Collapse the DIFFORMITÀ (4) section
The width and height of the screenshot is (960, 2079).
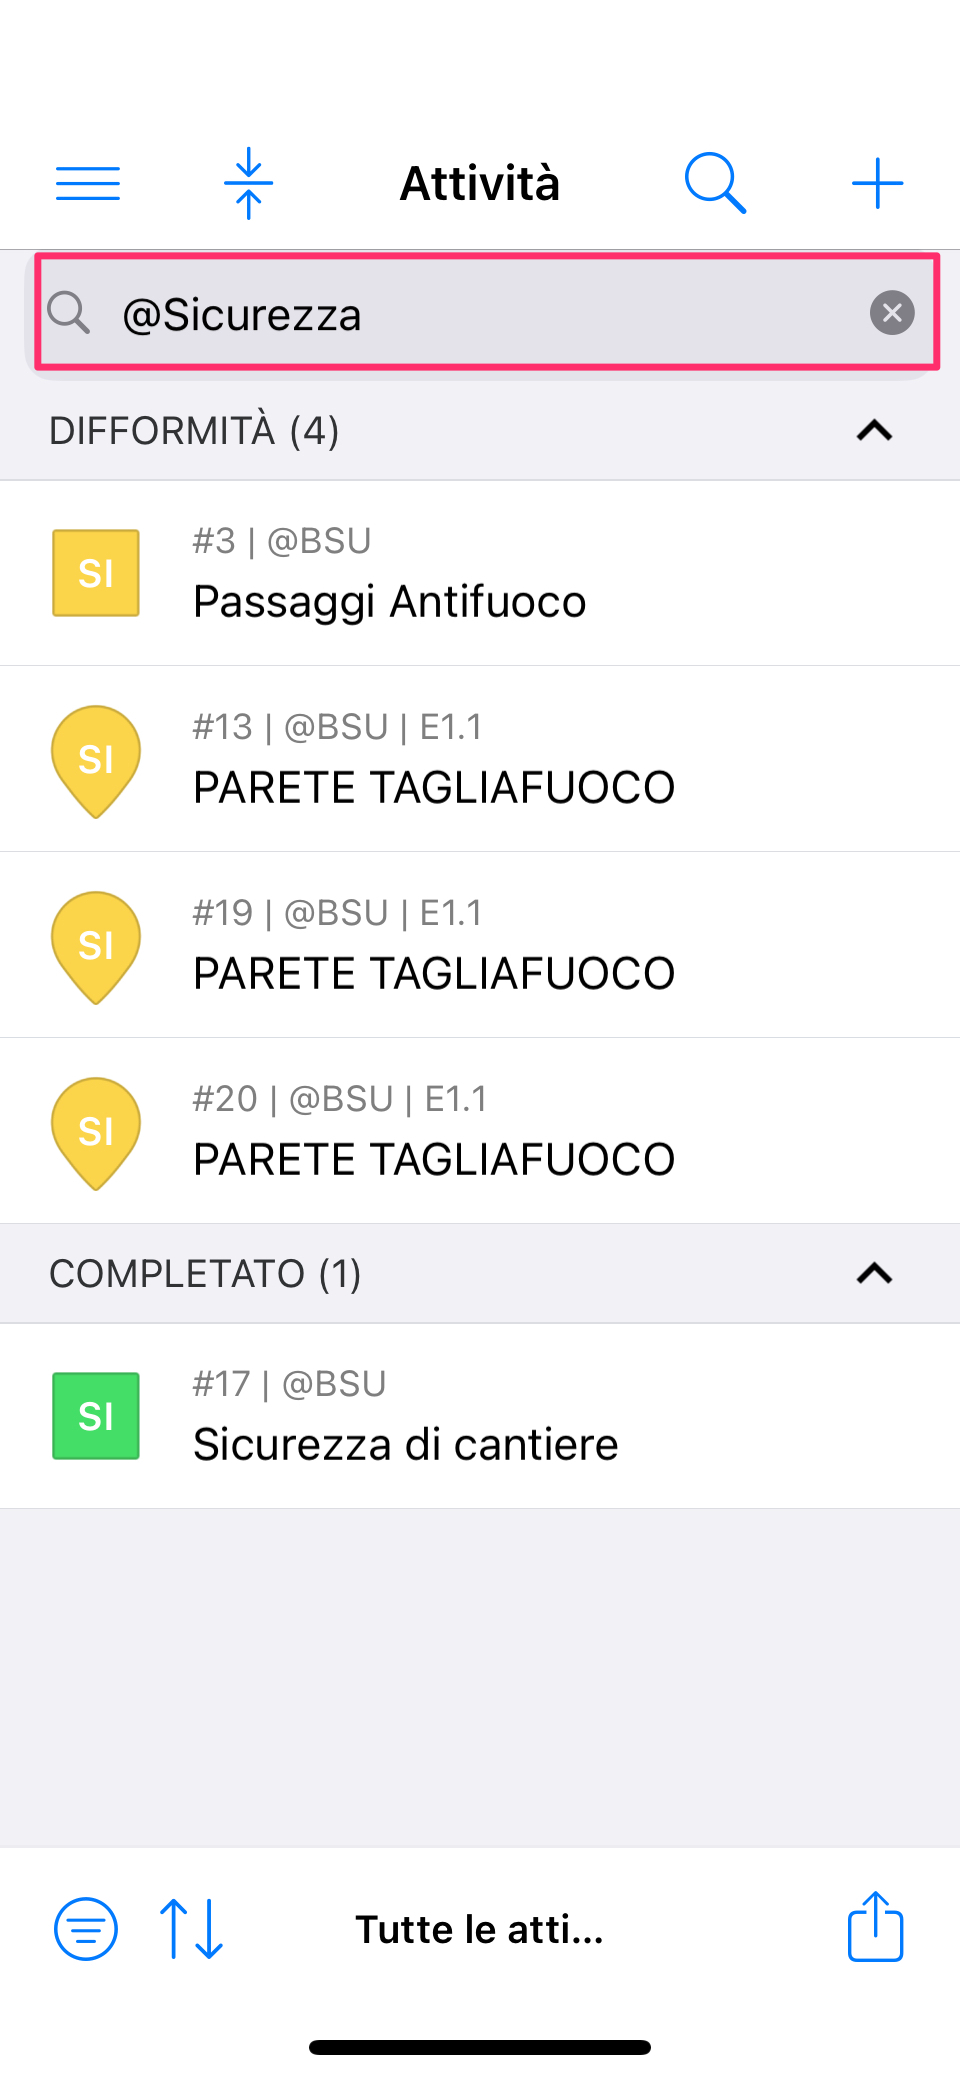pyautogui.click(x=874, y=431)
